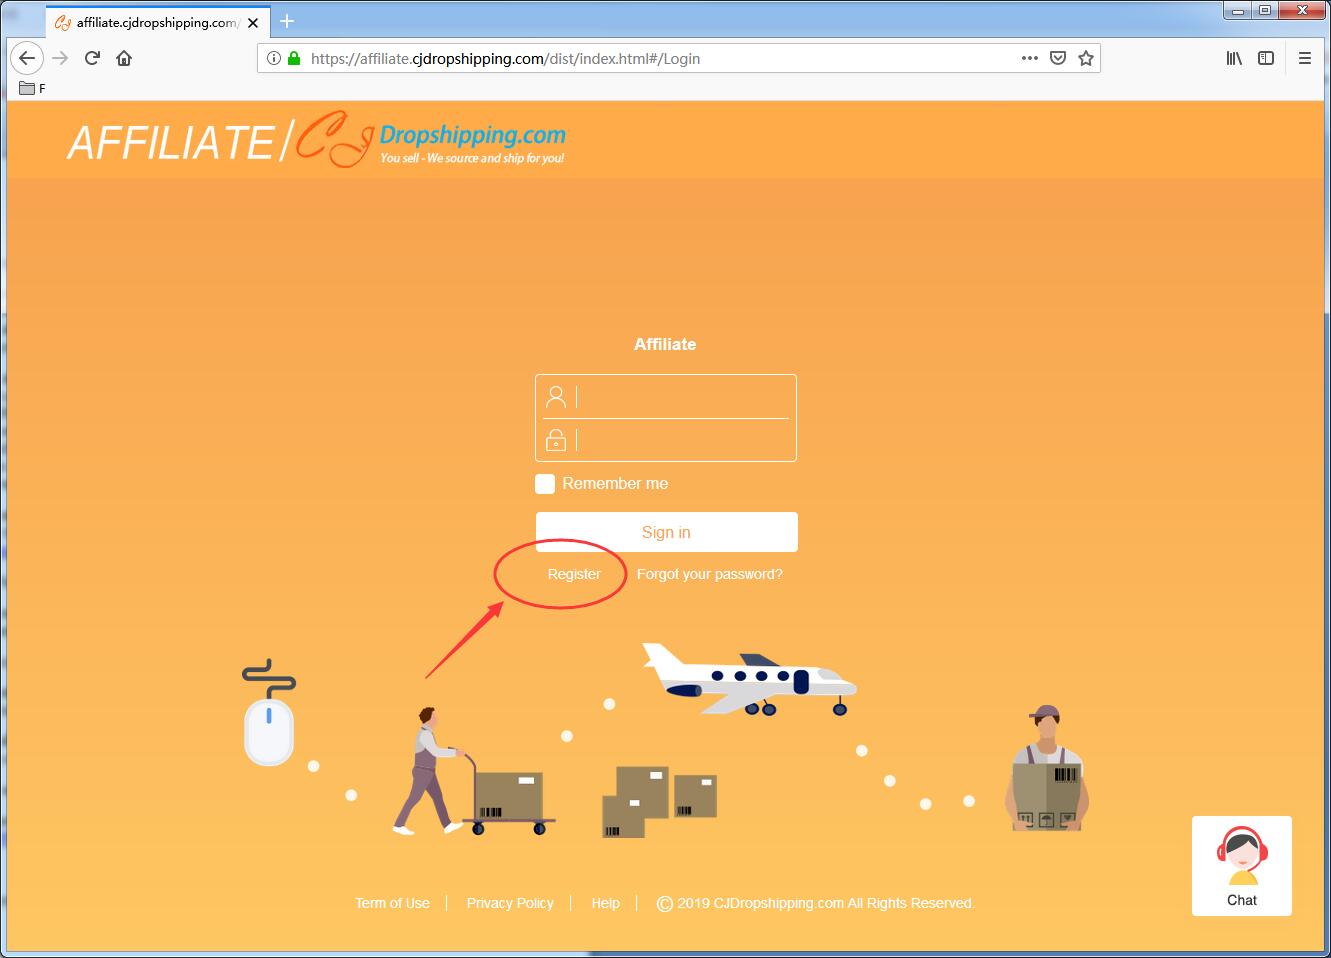This screenshot has height=958, width=1331.
Task: Open a new tab with plus button
Action: 287,21
